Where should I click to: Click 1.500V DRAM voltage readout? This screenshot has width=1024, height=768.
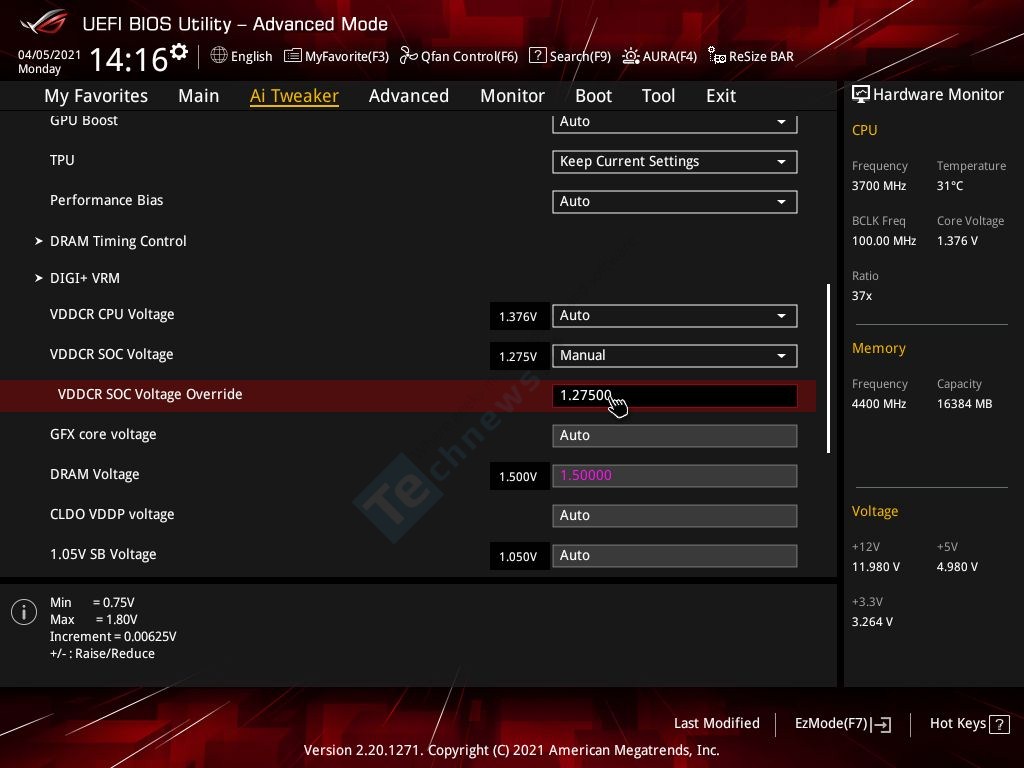[x=518, y=476]
